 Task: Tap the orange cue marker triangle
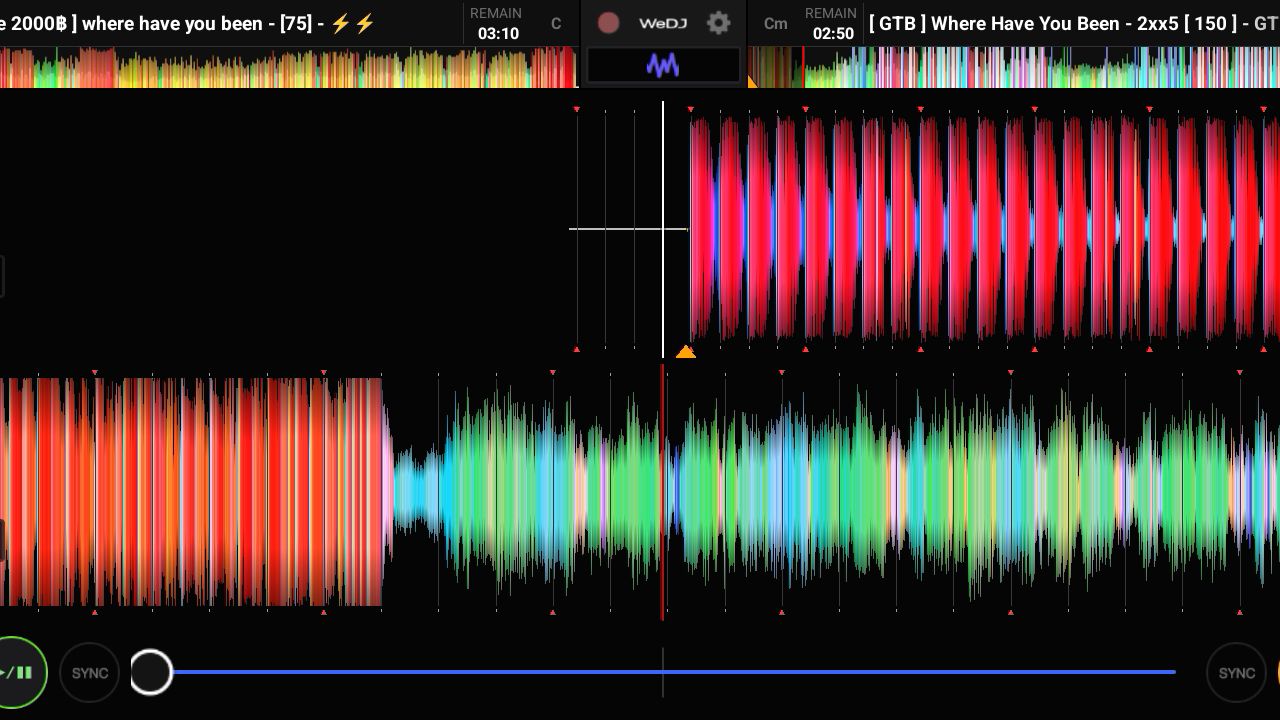[x=685, y=351]
